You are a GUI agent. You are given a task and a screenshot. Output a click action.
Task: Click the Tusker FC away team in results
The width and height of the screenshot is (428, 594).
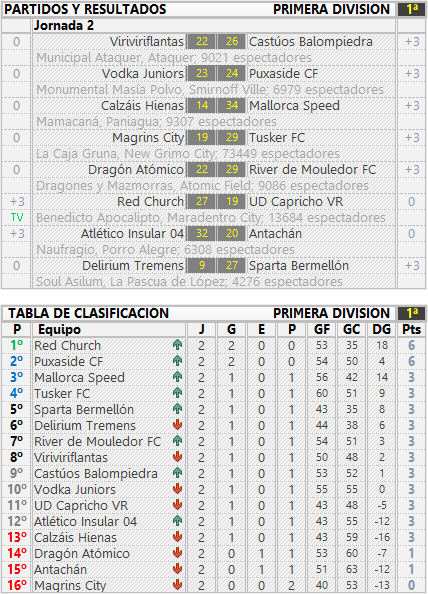tap(277, 138)
